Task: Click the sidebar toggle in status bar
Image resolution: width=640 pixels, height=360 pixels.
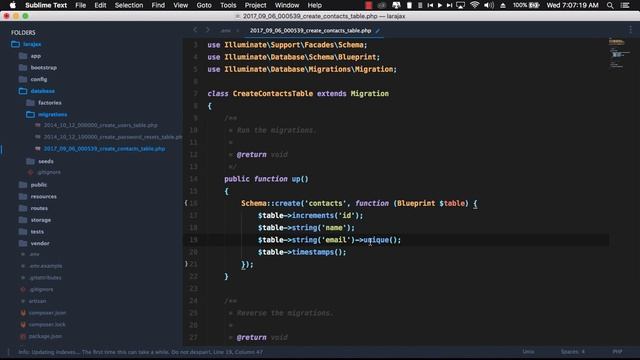Action: (8, 352)
